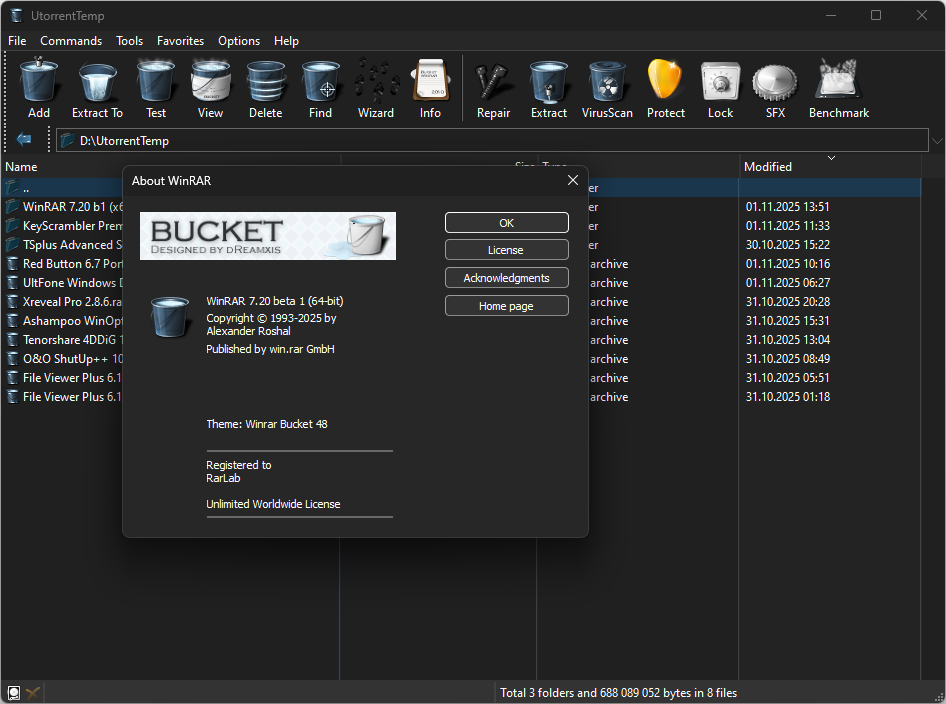Open the Options menu
This screenshot has width=946, height=704.
coord(239,41)
